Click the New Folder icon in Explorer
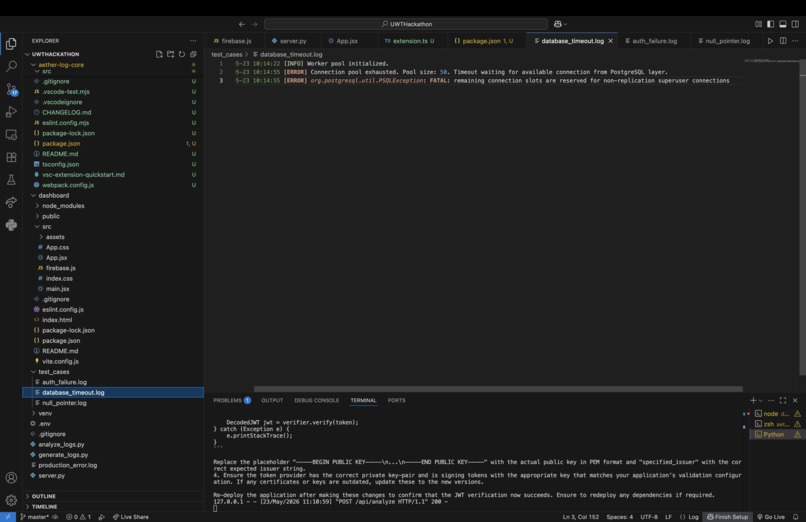806x522 pixels. 170,54
